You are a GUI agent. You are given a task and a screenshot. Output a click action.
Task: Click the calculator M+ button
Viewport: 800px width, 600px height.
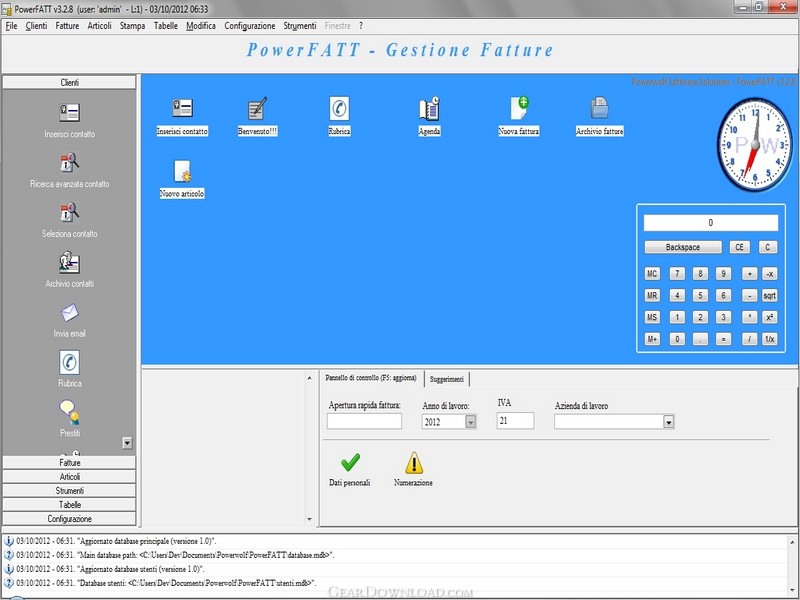(x=652, y=339)
